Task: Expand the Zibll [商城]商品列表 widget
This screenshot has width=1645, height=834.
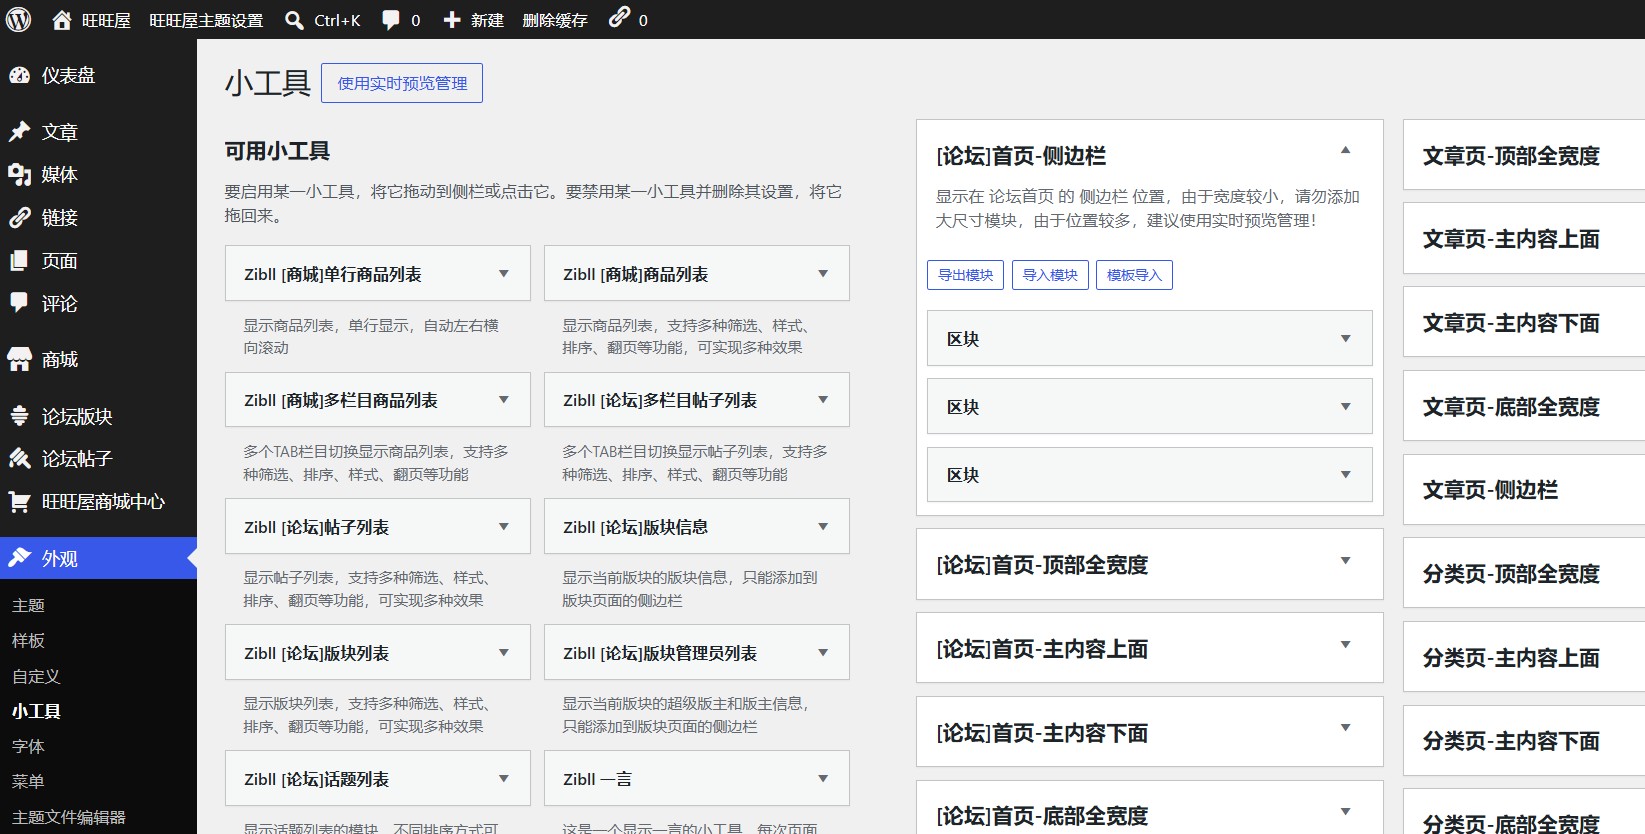Action: (x=823, y=274)
